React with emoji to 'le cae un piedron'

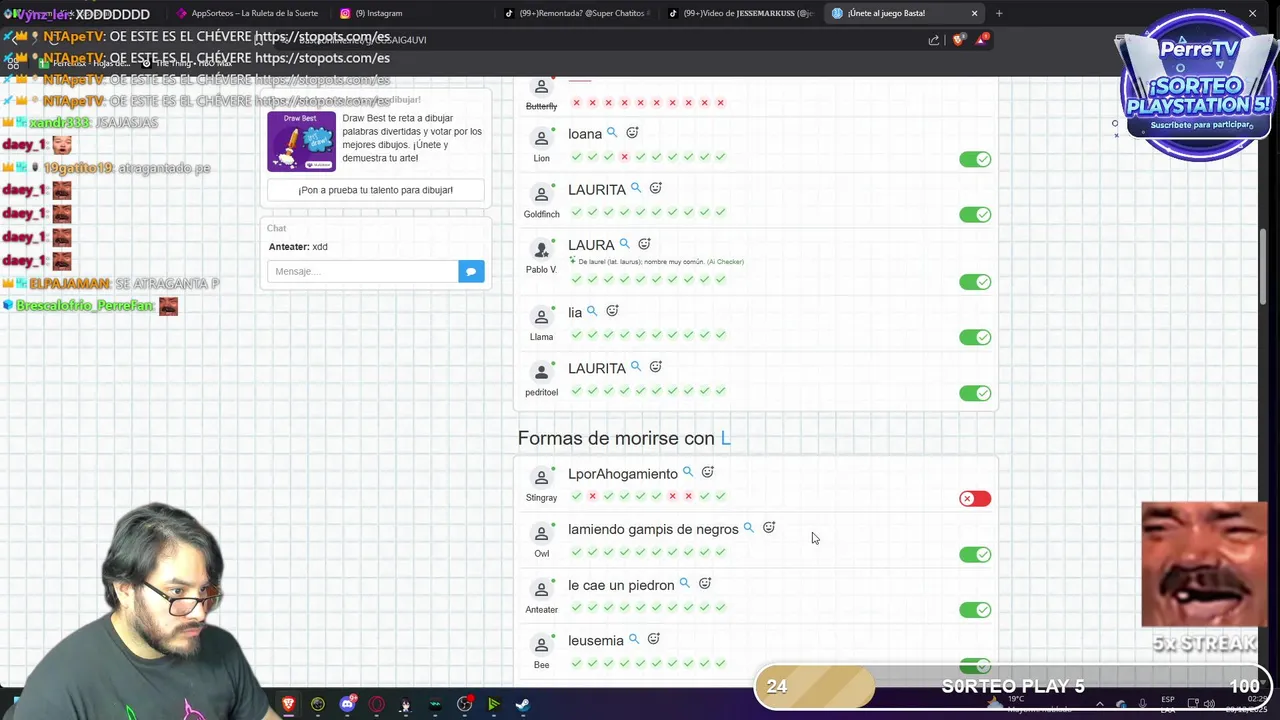tap(705, 583)
